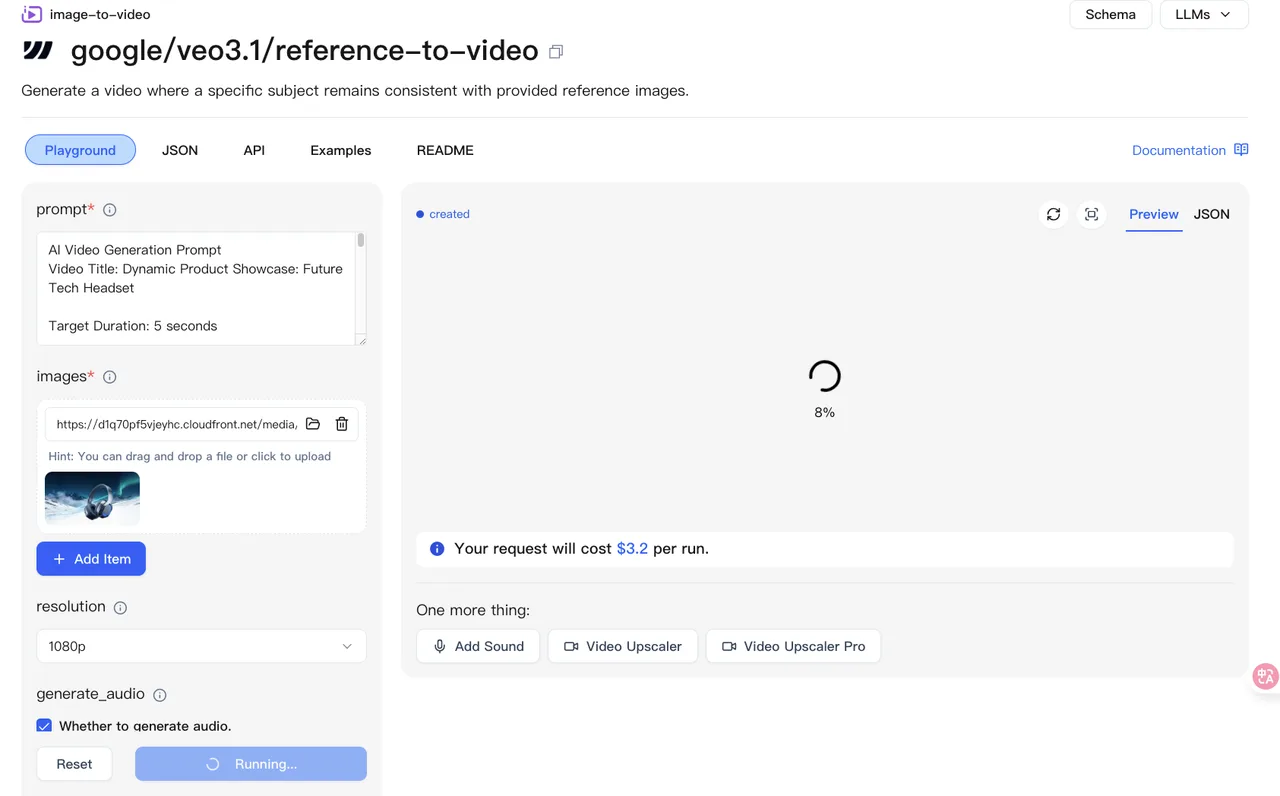Click the loading progress spinner
Image resolution: width=1280 pixels, height=796 pixels.
[824, 376]
